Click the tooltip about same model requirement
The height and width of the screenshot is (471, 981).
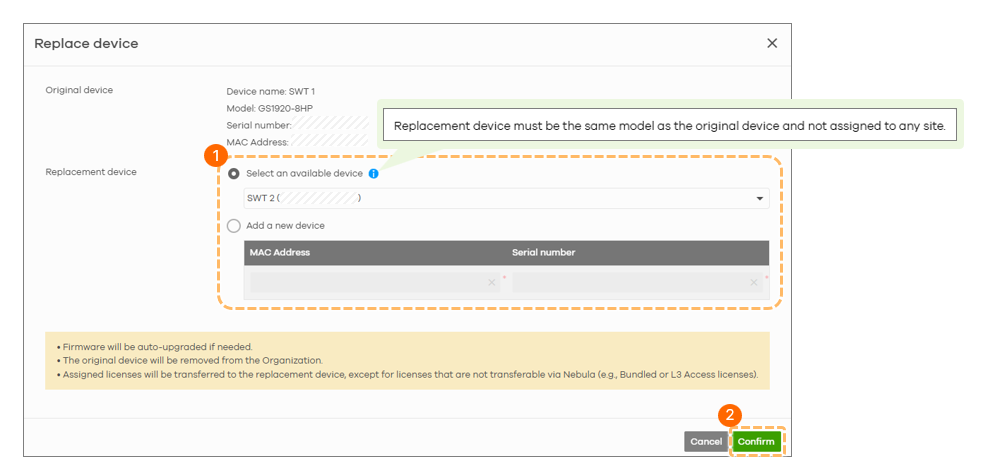[x=669, y=126]
